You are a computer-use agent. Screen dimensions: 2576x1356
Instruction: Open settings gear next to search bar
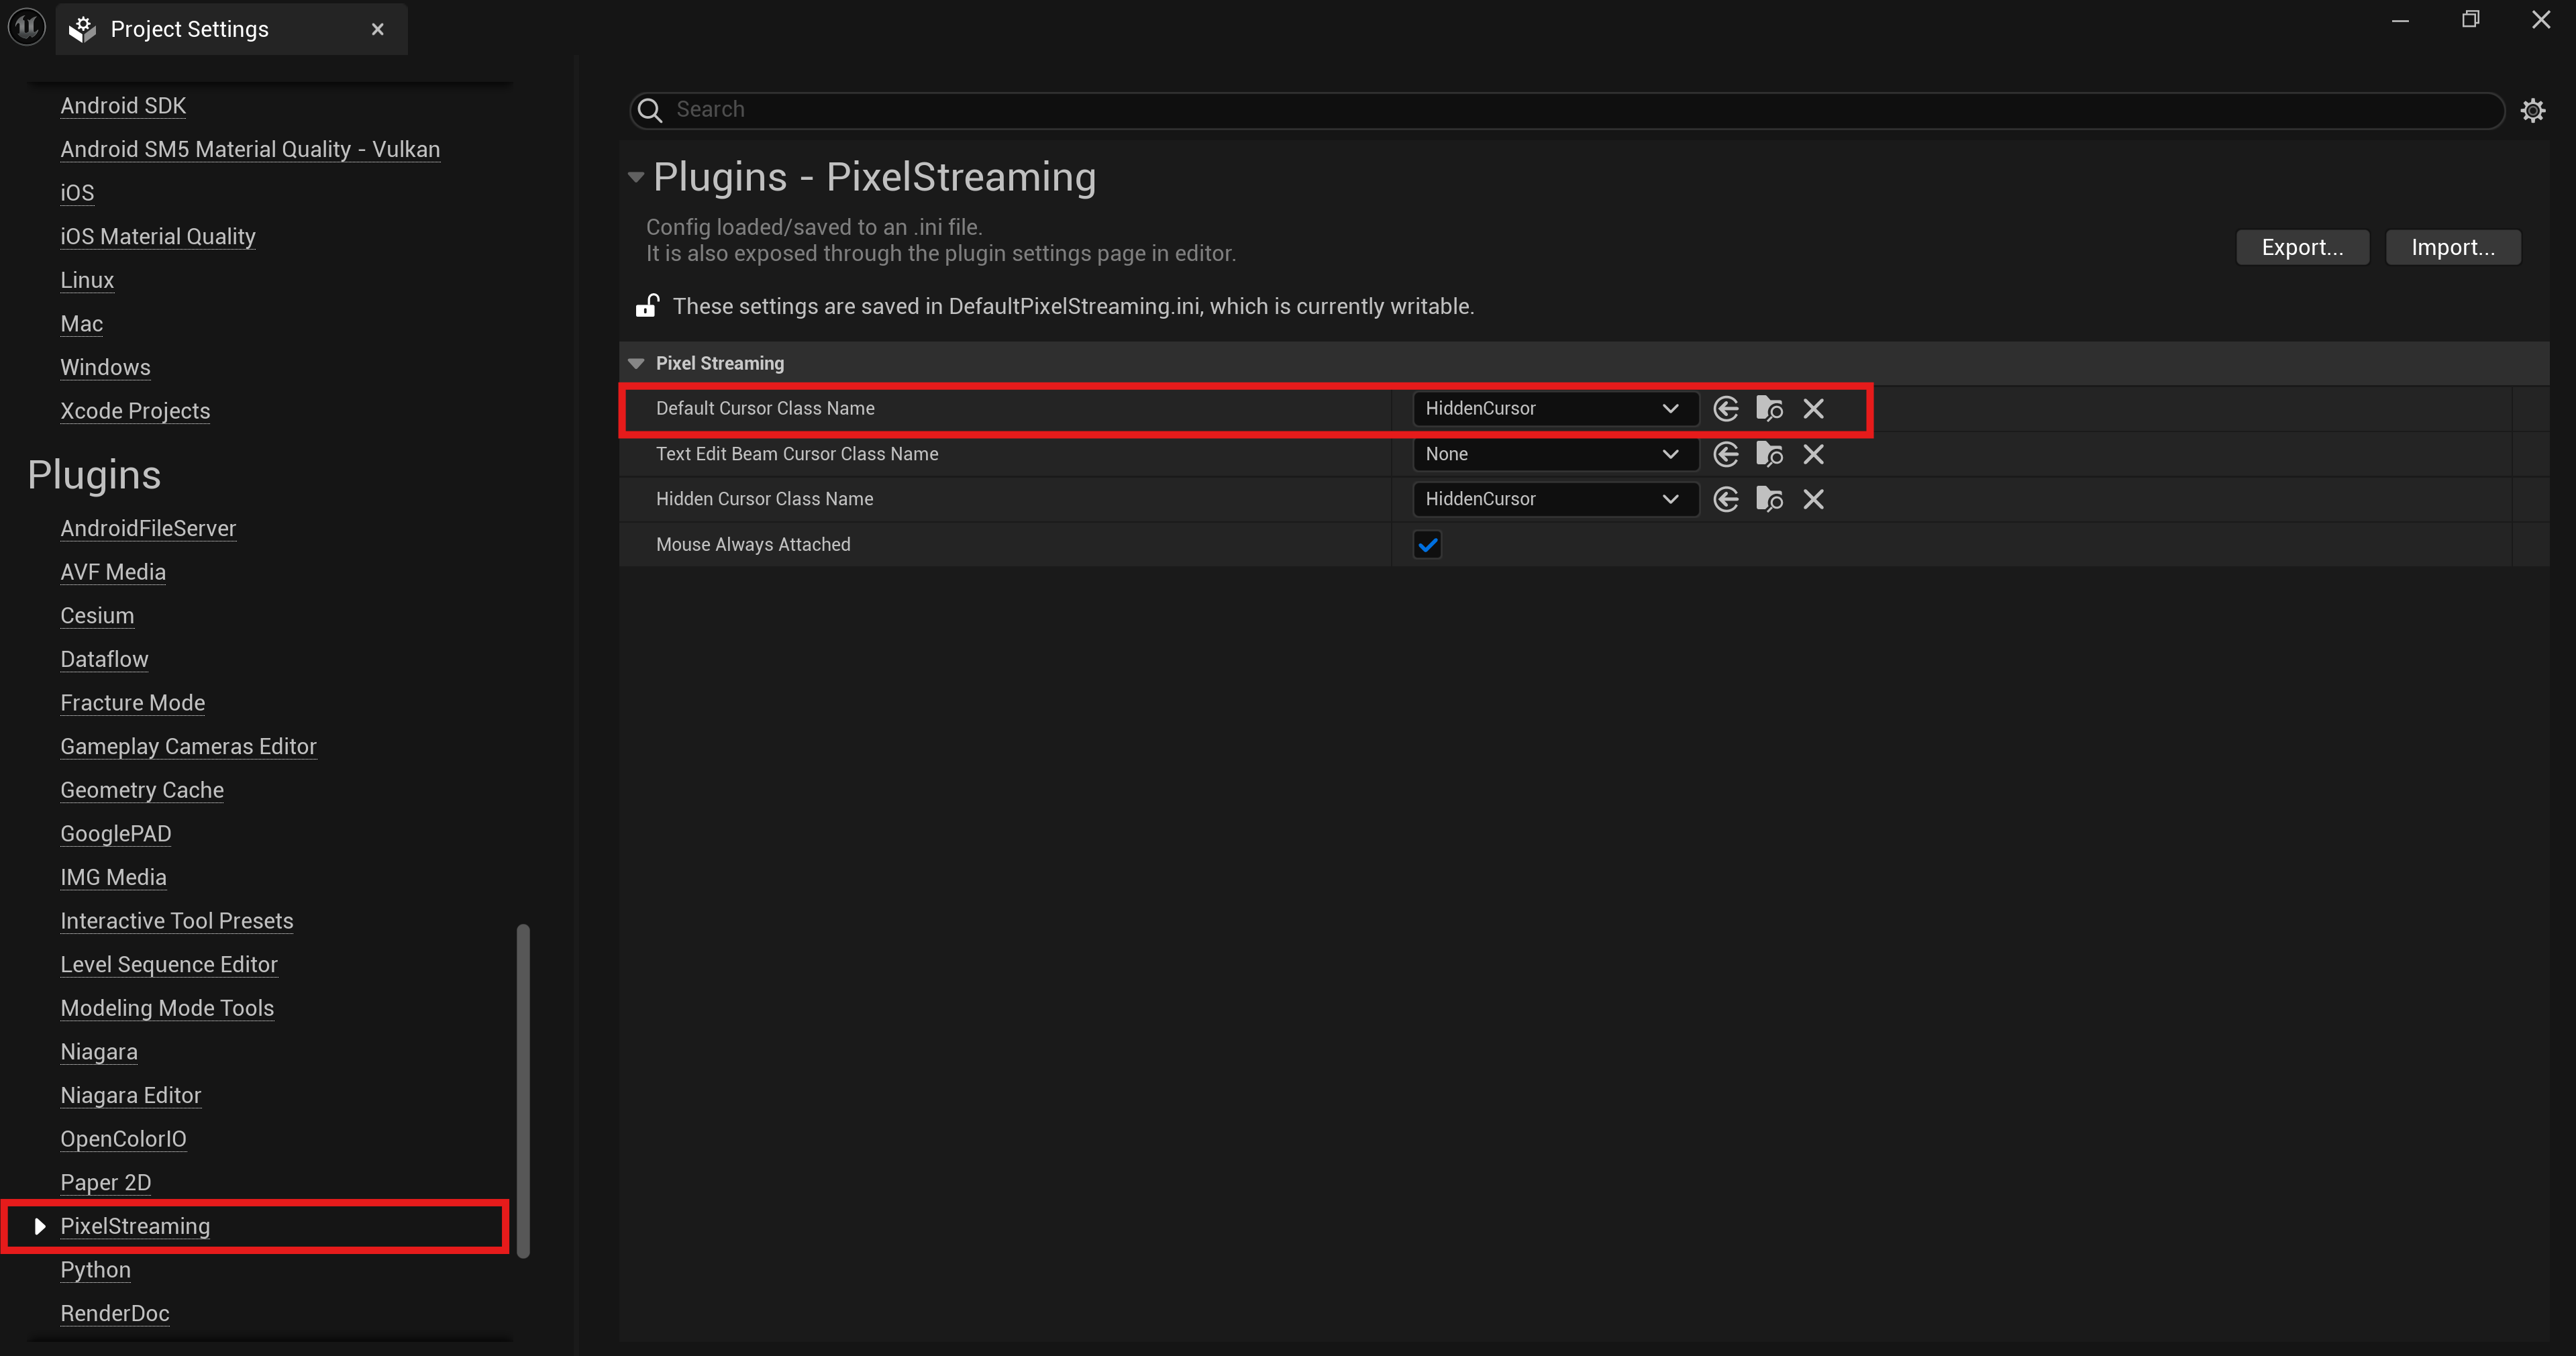pos(2532,110)
